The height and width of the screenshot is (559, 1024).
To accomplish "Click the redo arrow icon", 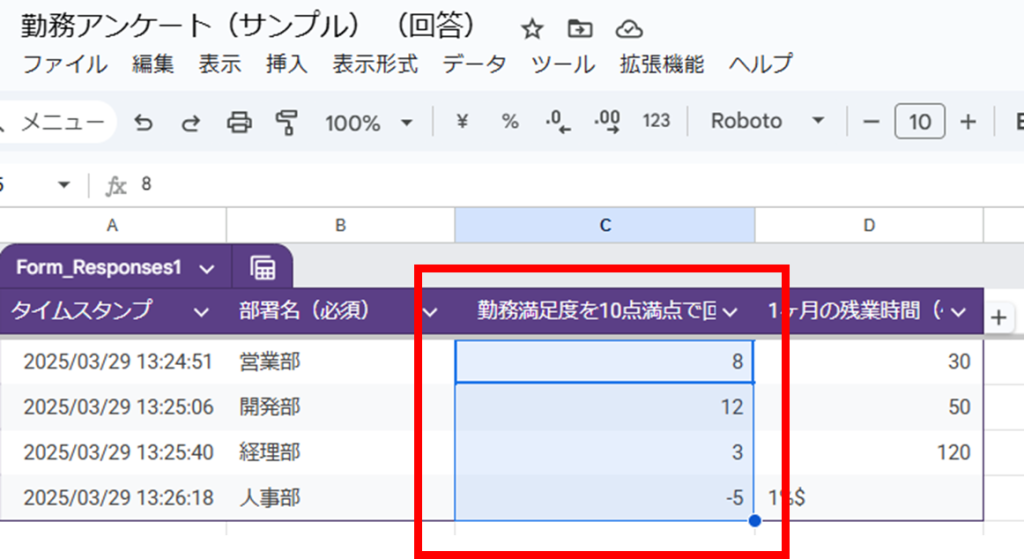I will pyautogui.click(x=190, y=122).
